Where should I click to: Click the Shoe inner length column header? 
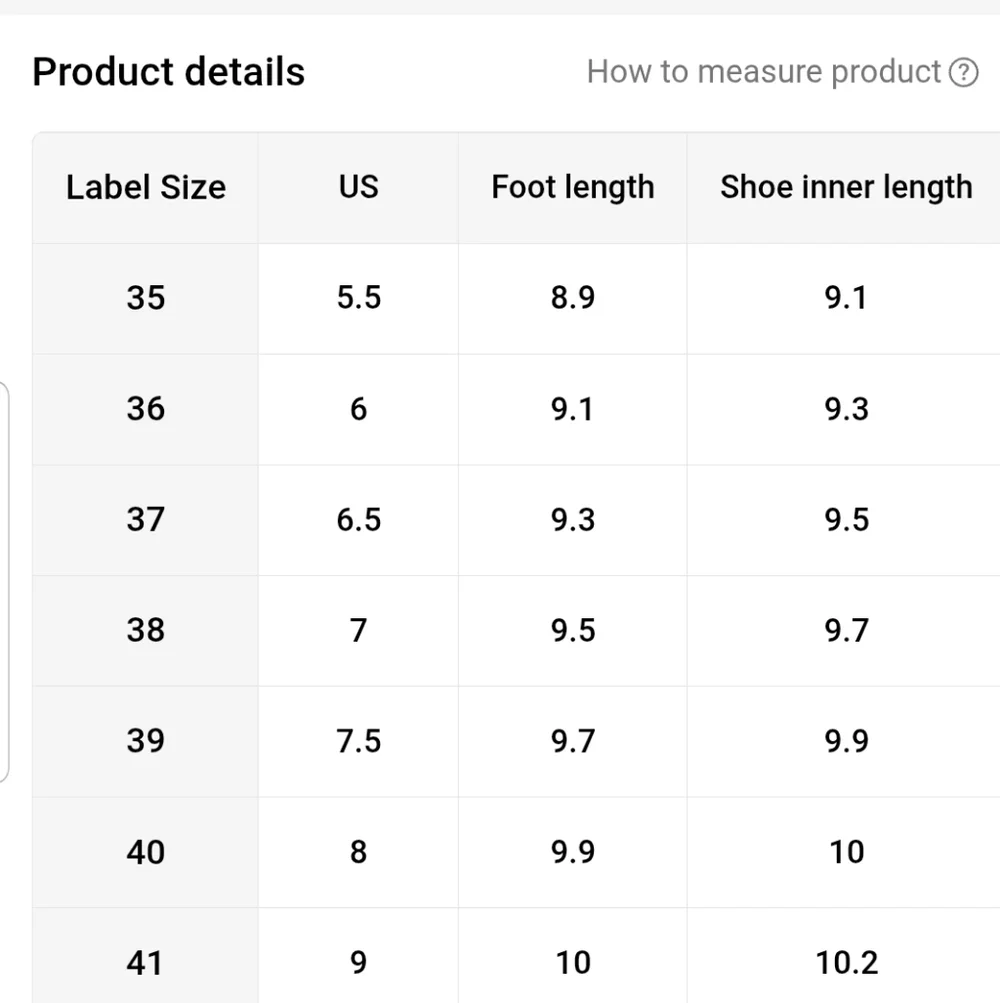pos(846,187)
